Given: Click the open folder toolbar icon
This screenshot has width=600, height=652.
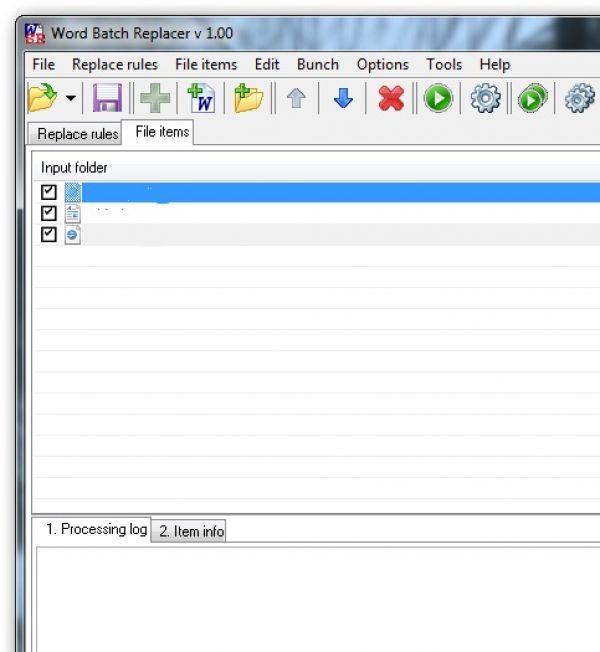Looking at the screenshot, I should point(42,98).
